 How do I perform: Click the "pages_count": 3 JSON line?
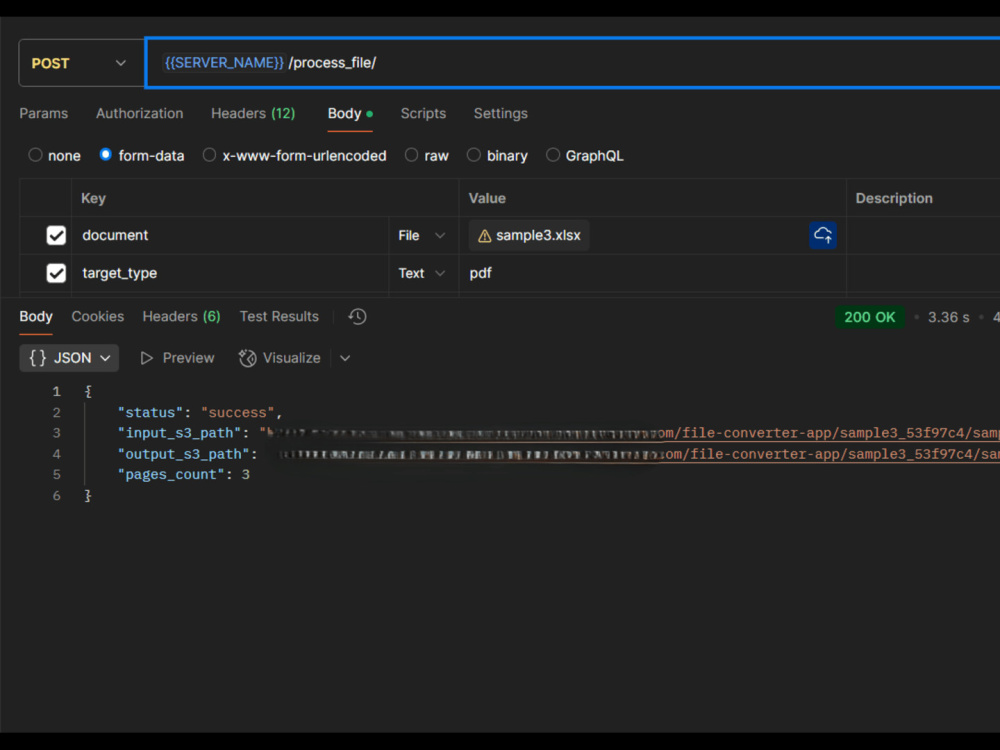click(184, 474)
